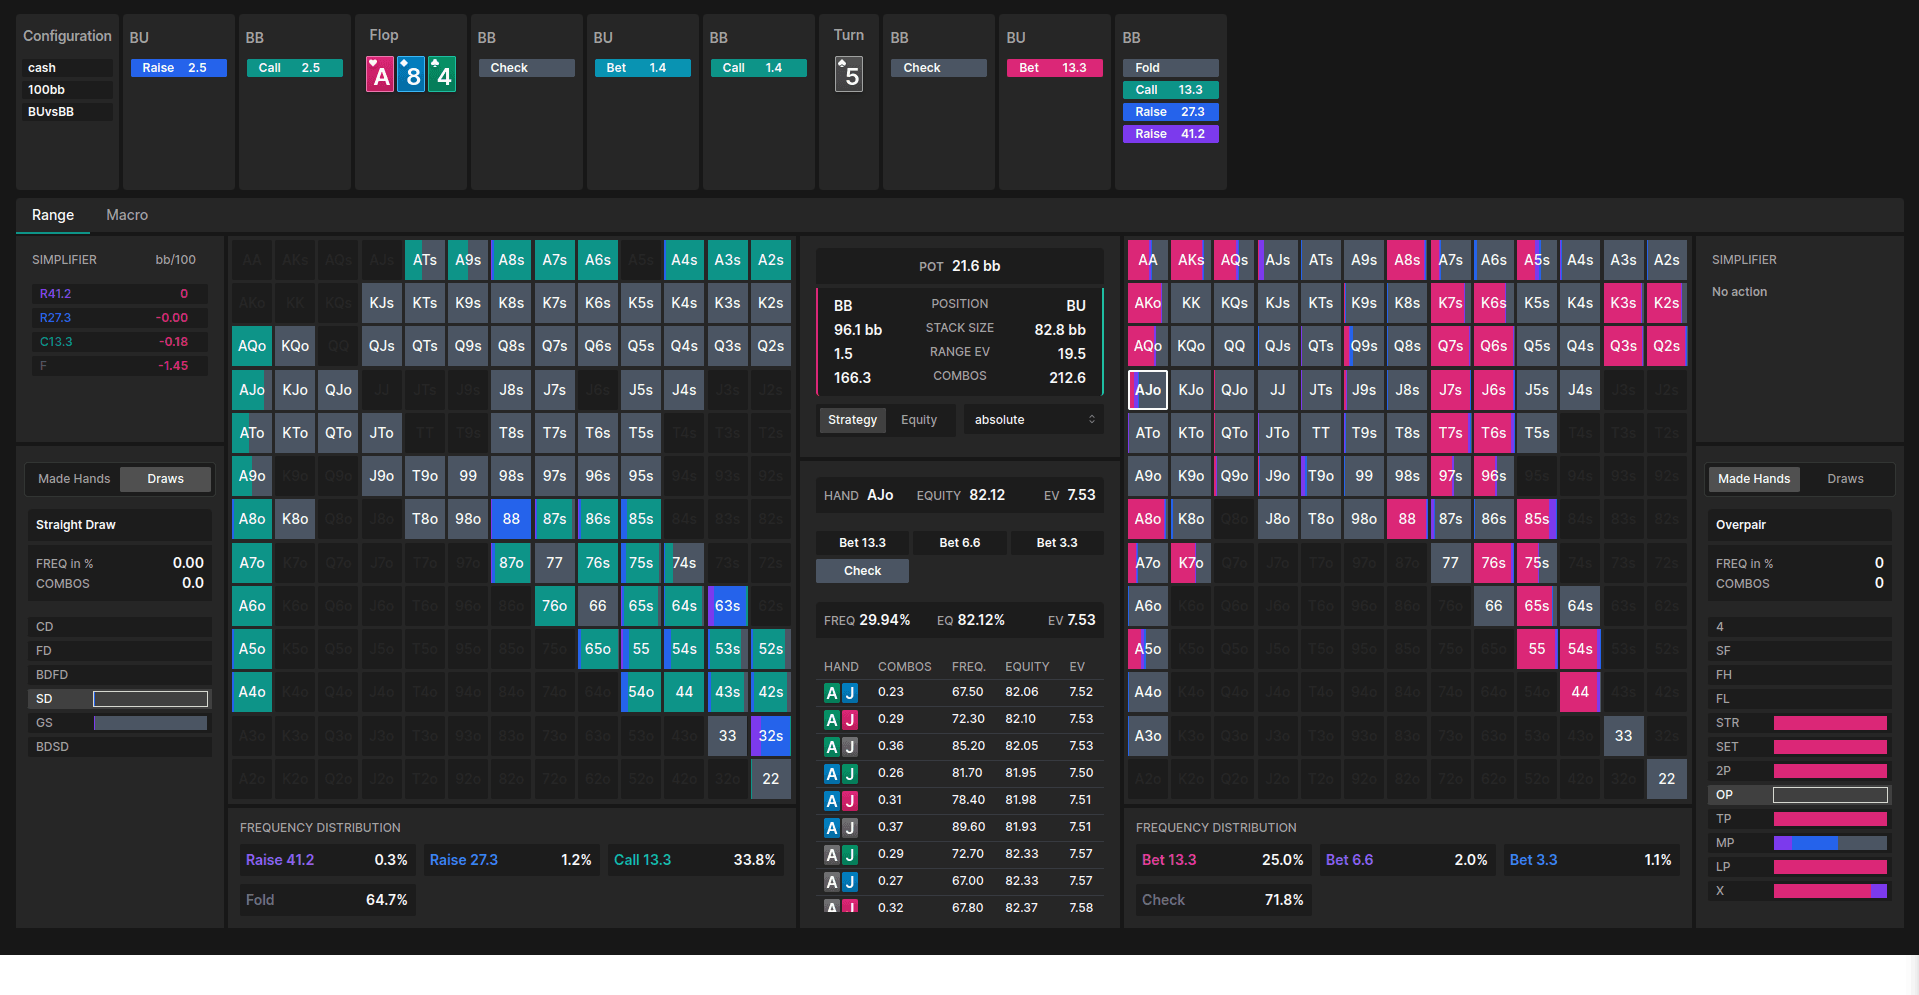Select the 100bb configuration field
1919x995 pixels.
(x=68, y=90)
